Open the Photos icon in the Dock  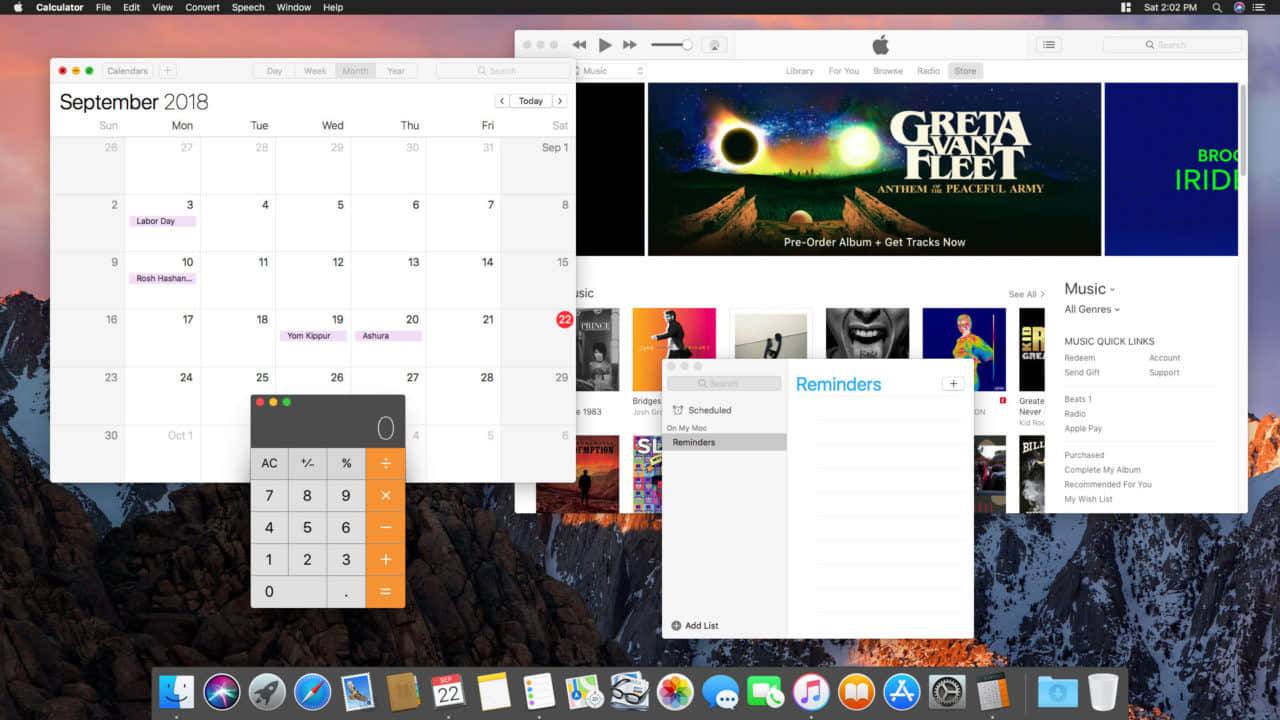point(675,692)
